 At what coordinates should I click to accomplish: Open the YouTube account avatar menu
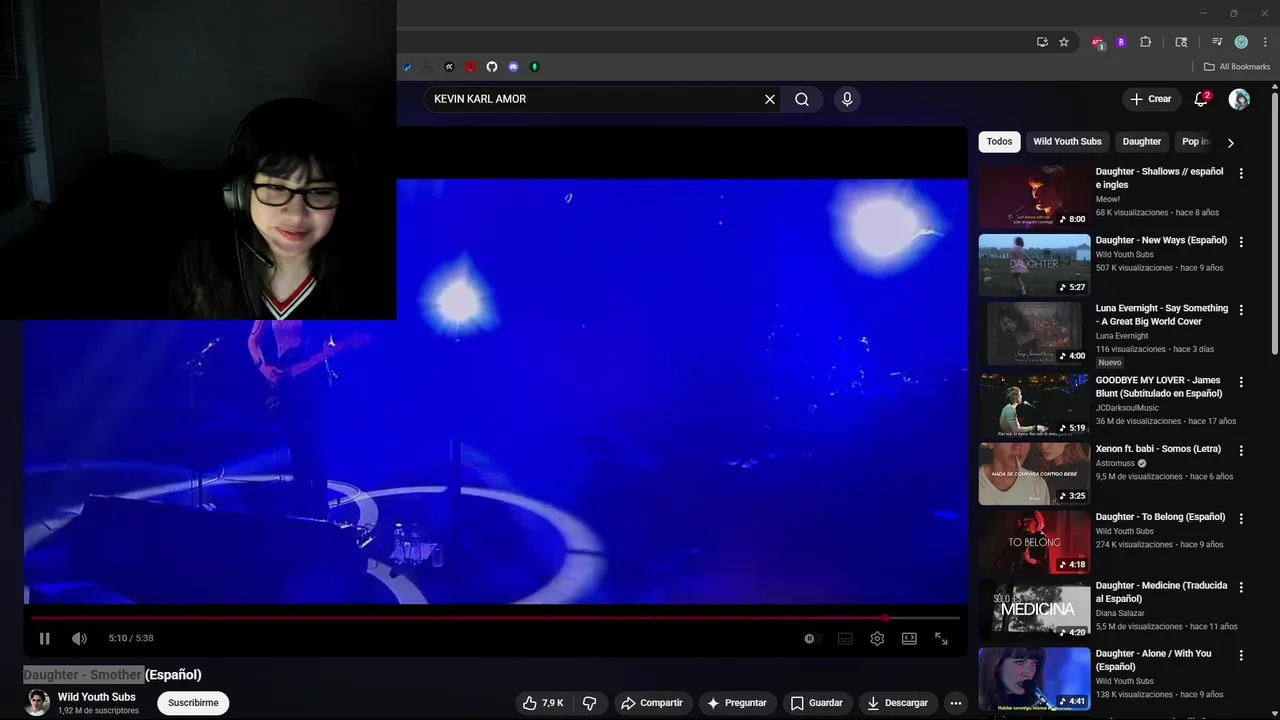pos(1239,99)
